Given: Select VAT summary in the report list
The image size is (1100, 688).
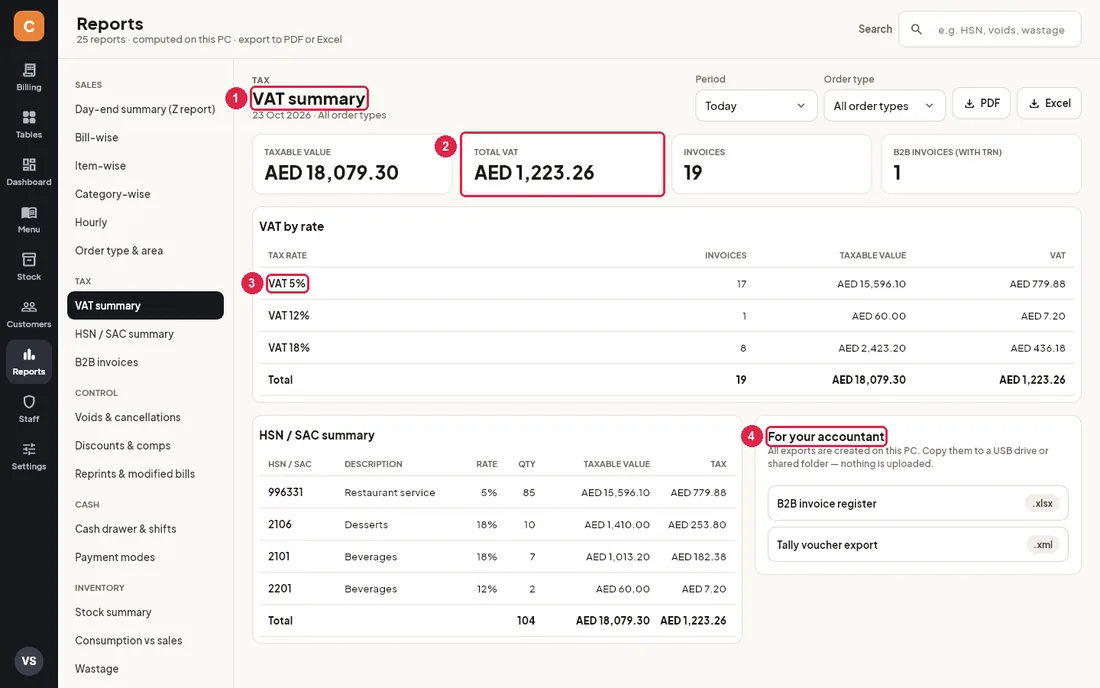Looking at the screenshot, I should [145, 306].
